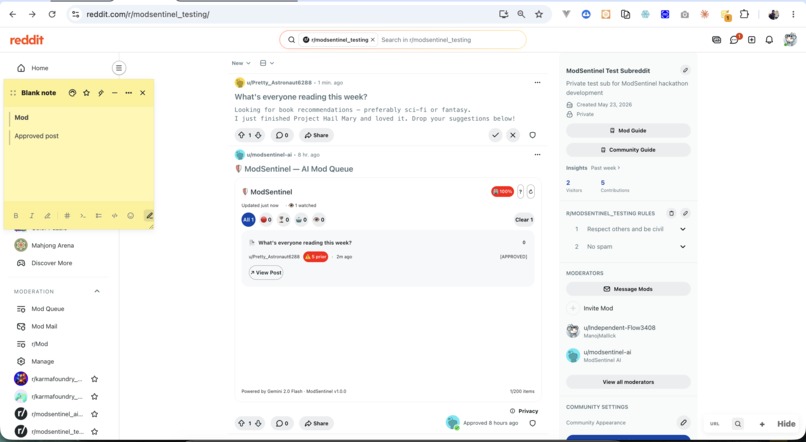Select the All 1 filter in ModSentinel

[x=248, y=219]
